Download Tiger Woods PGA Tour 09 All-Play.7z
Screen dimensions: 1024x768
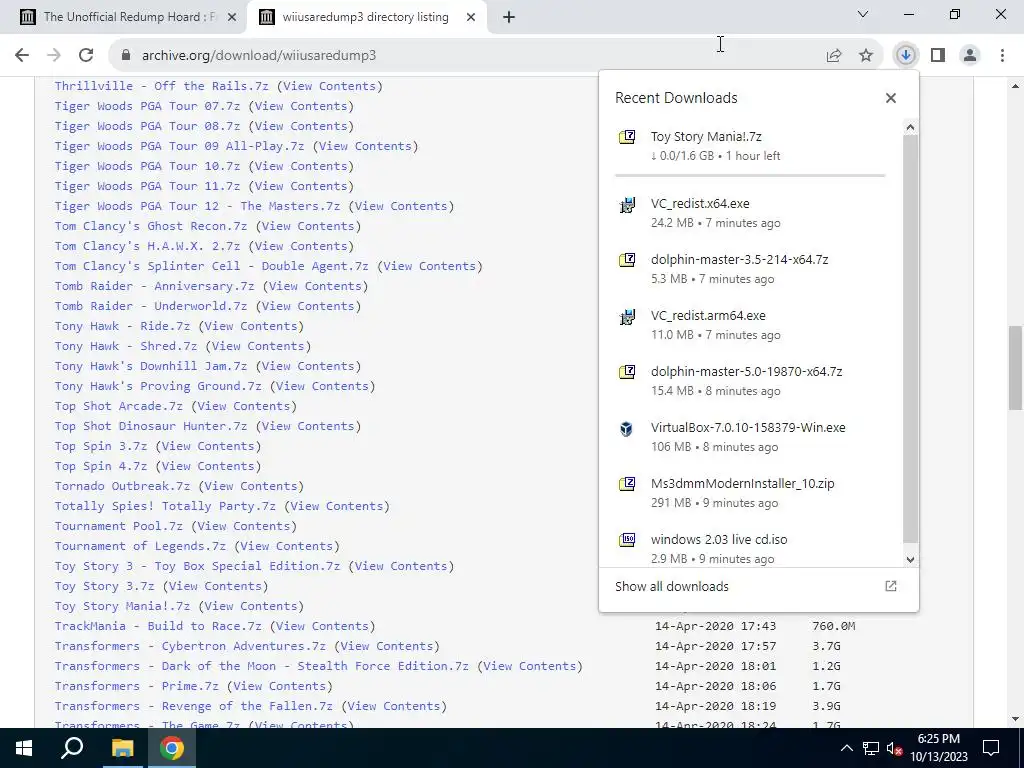point(179,146)
